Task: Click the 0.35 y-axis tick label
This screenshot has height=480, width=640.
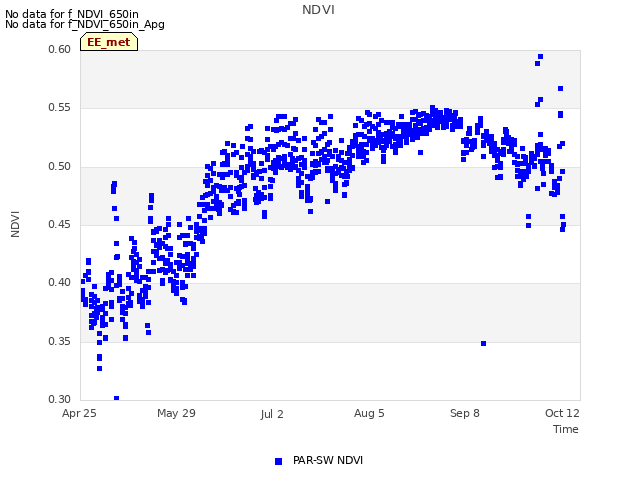Action: (60, 341)
